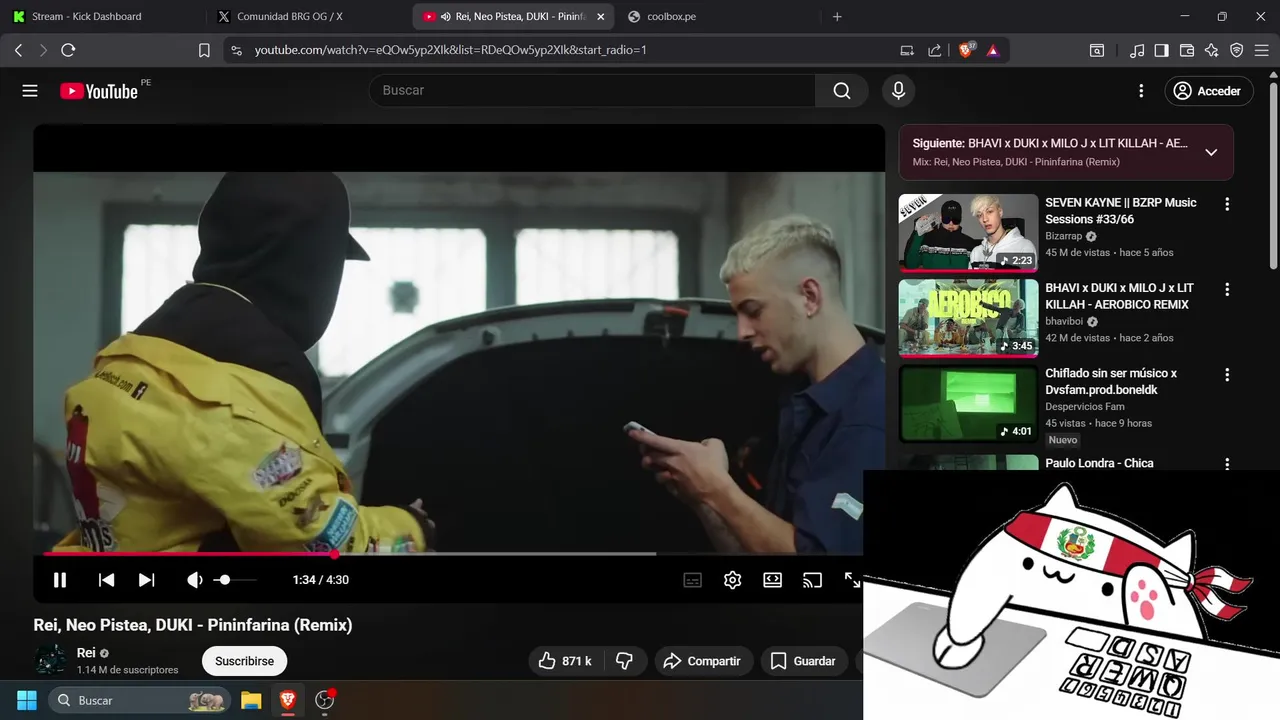
Task: Open the player settings gear
Action: pos(732,580)
